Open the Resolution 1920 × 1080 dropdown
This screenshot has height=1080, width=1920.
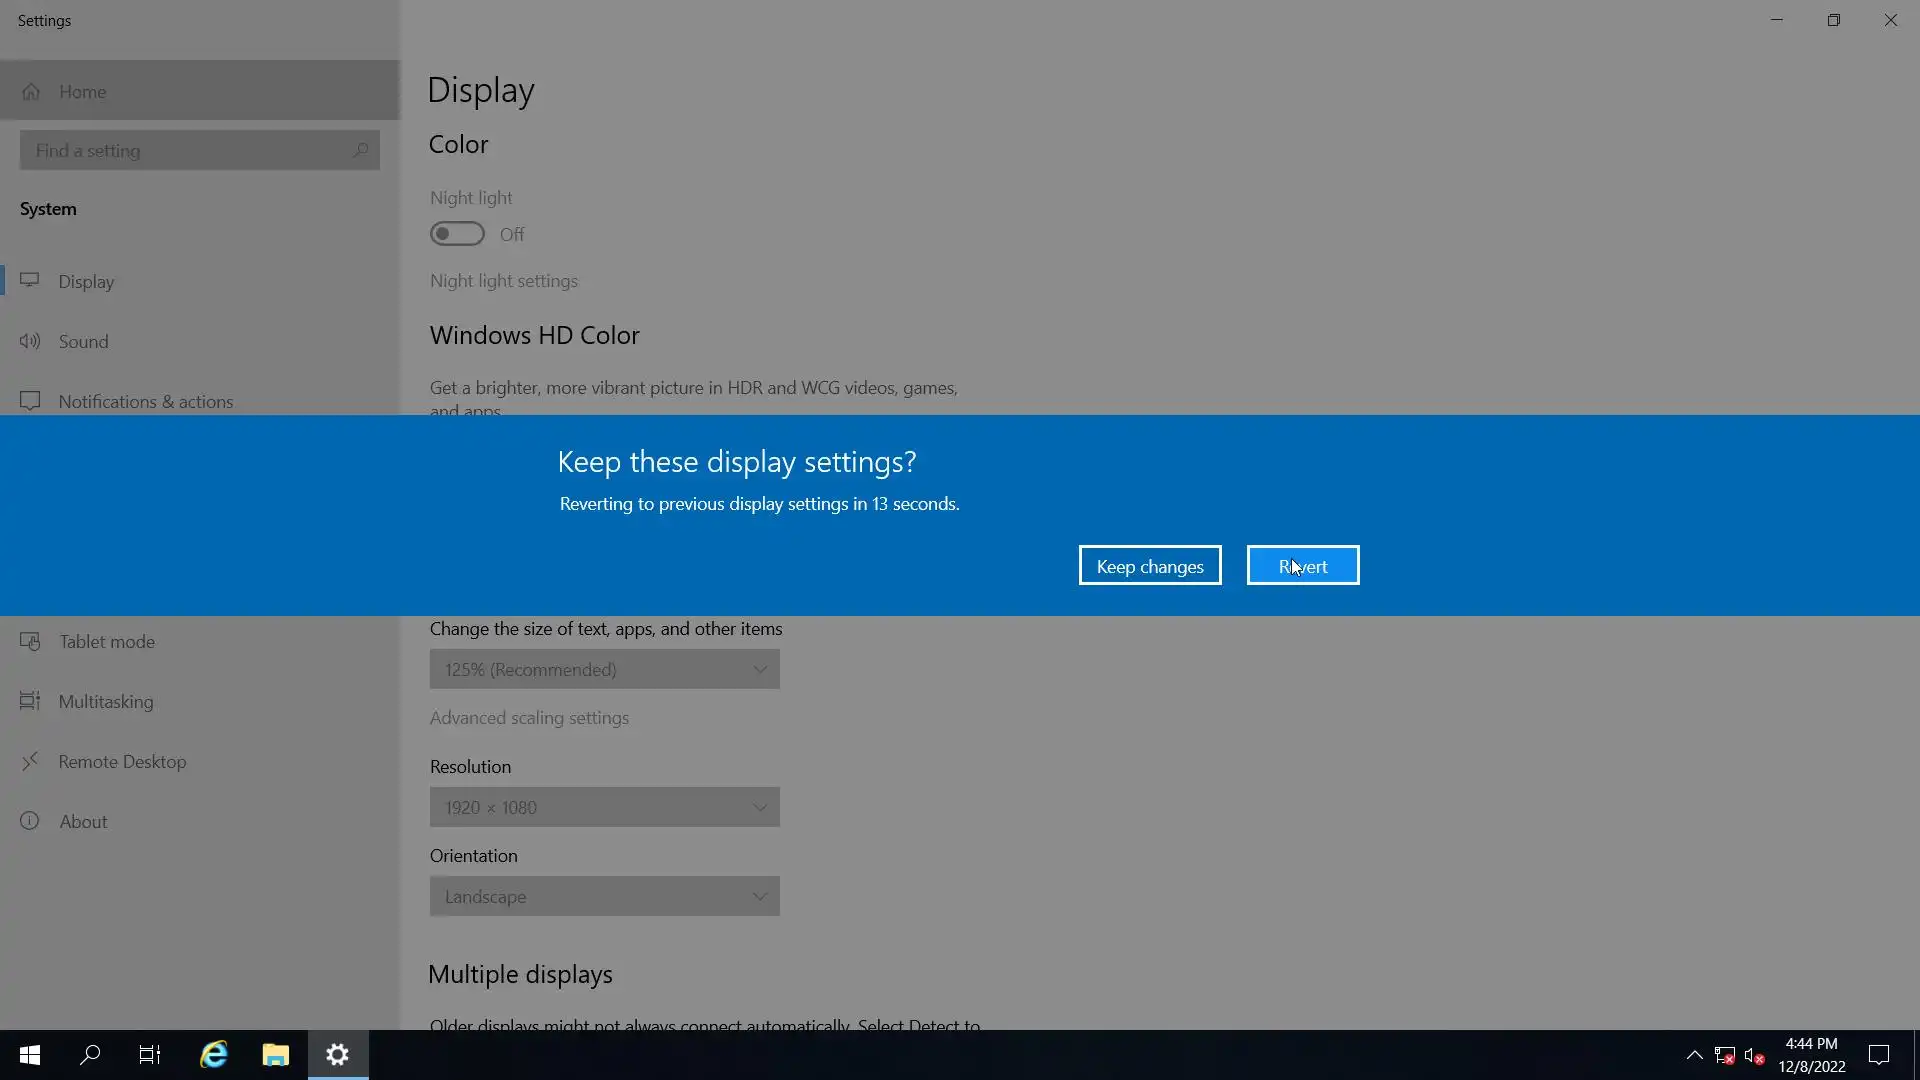(x=604, y=807)
